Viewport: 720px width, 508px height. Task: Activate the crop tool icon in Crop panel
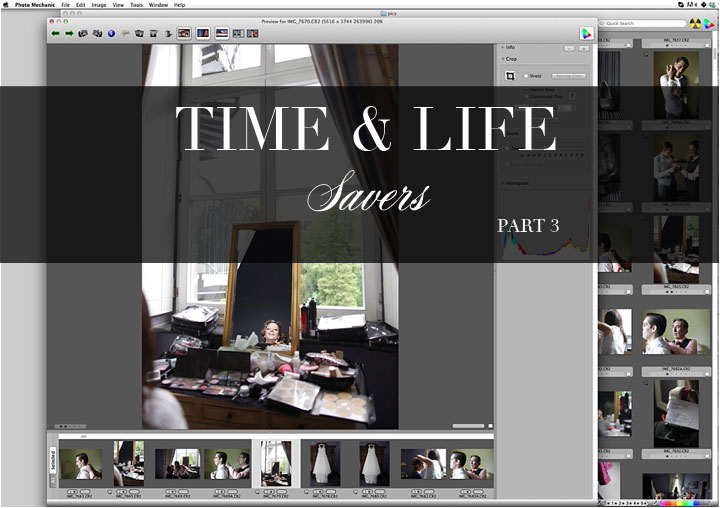(x=510, y=76)
